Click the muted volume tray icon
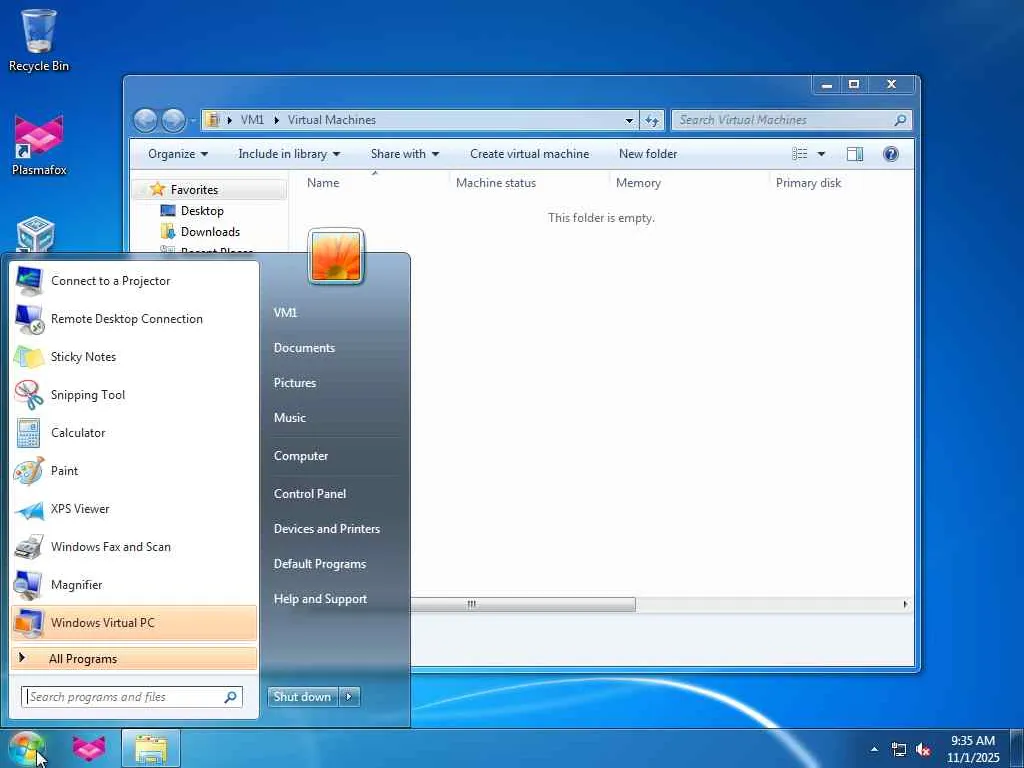 coord(923,750)
